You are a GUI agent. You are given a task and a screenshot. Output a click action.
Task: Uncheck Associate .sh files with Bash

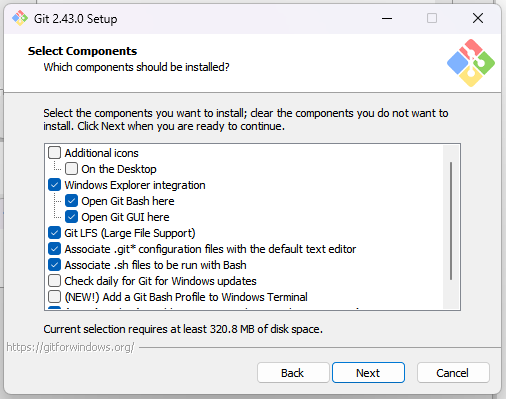pos(54,265)
